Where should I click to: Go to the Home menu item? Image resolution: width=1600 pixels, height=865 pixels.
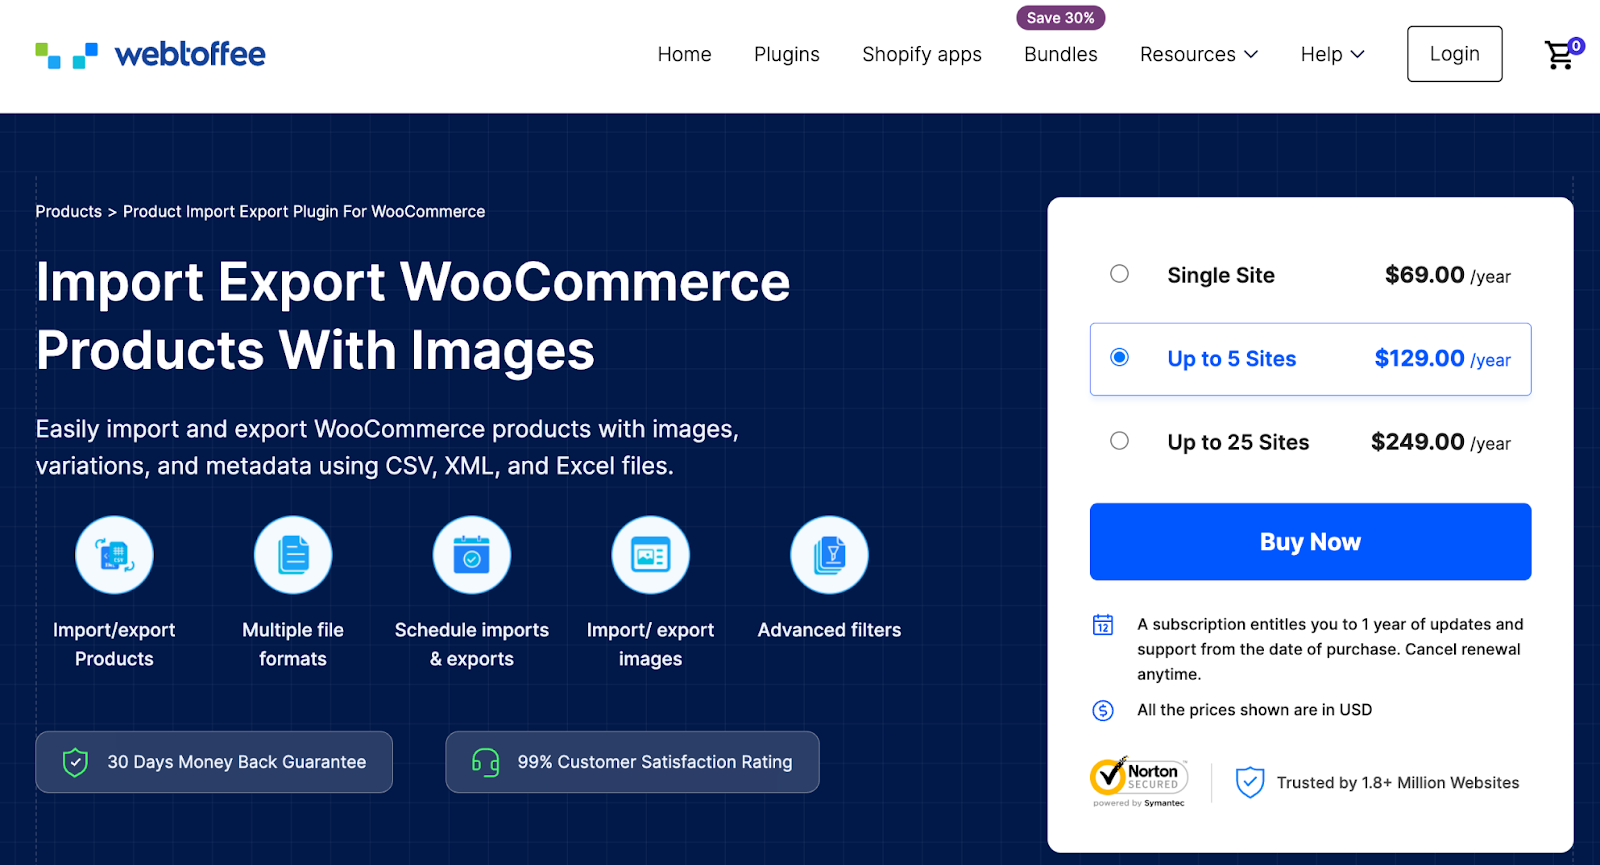point(684,54)
